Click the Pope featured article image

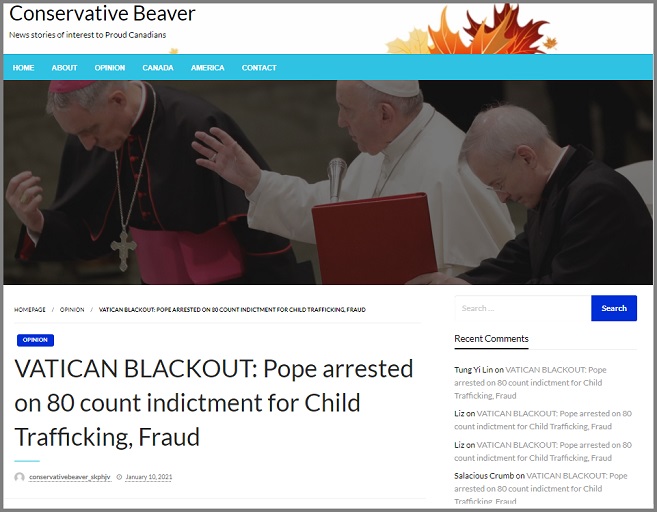328,182
